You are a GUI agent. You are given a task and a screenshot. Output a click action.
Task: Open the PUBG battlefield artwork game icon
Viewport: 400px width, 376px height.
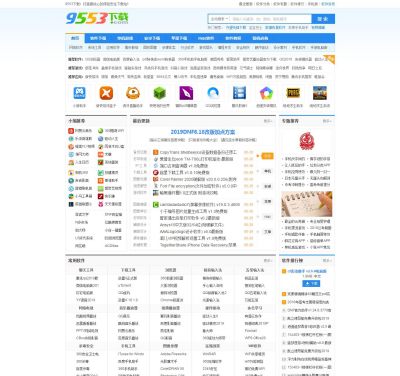click(320, 93)
